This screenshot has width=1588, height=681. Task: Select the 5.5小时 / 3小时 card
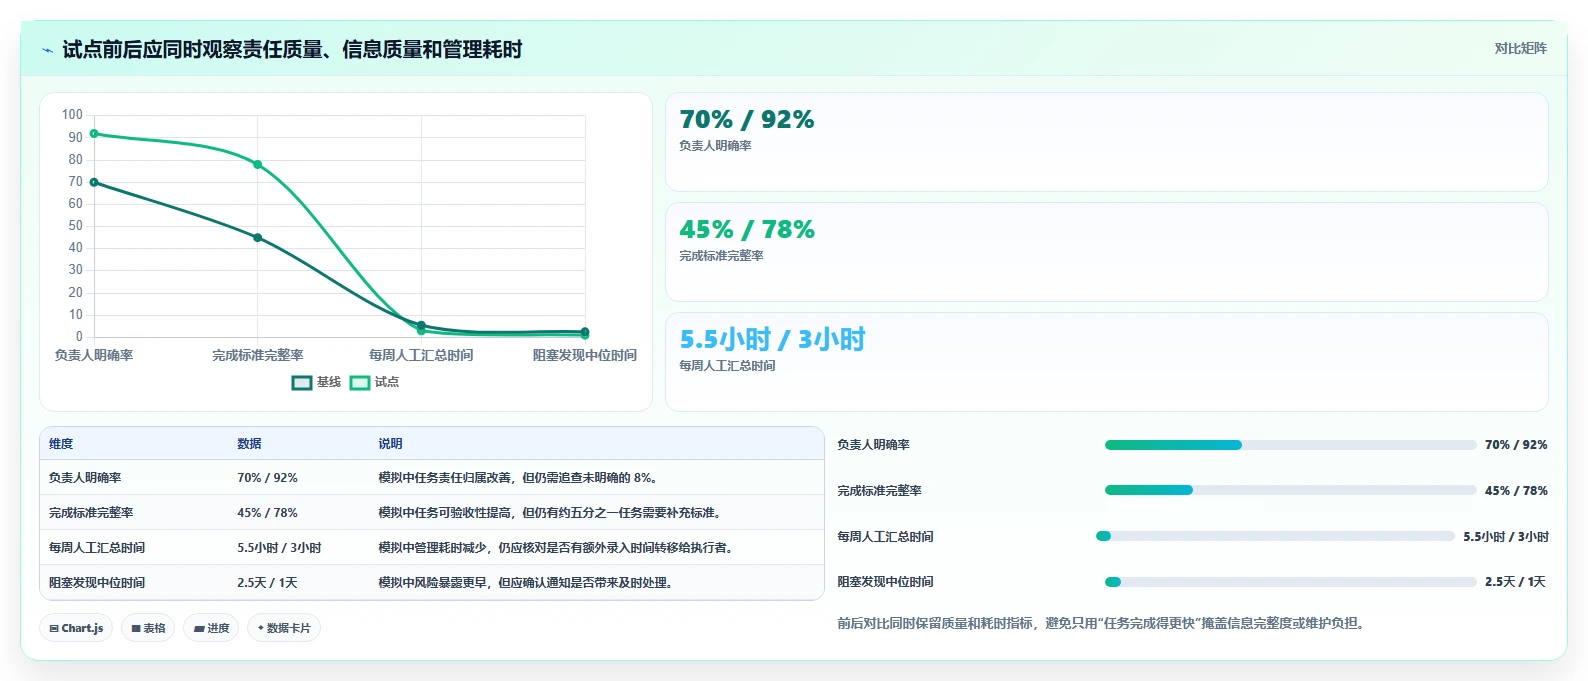tap(1106, 362)
